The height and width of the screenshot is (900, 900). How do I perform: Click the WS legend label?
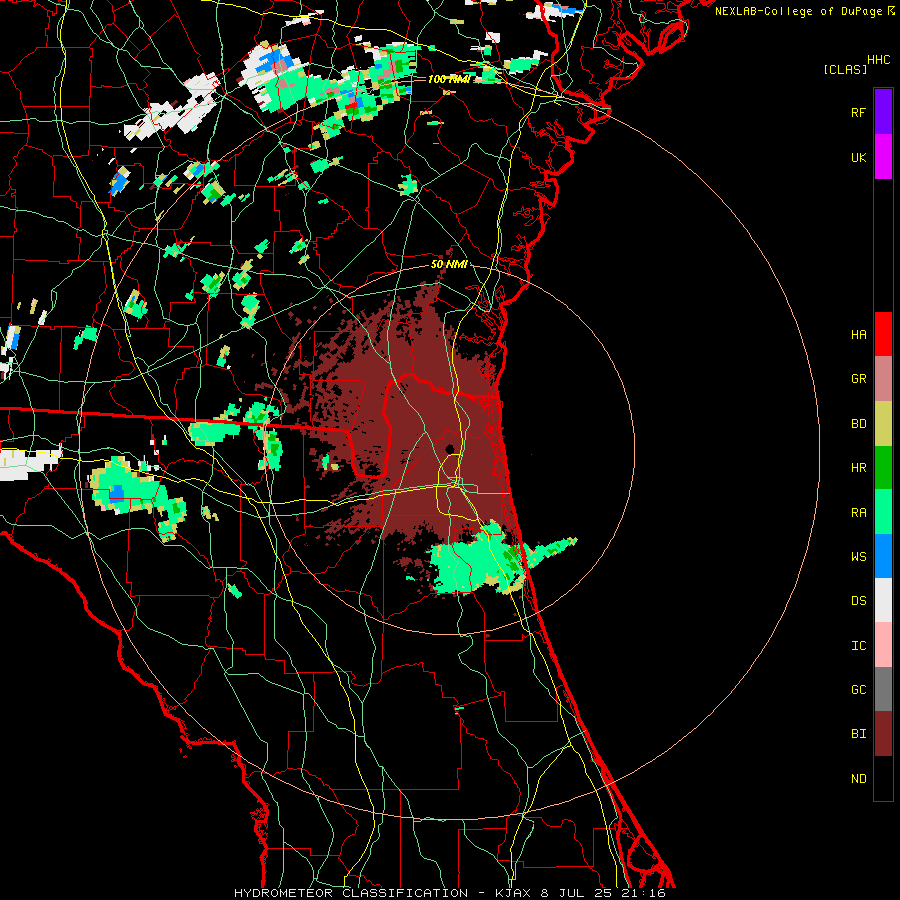[x=858, y=556]
